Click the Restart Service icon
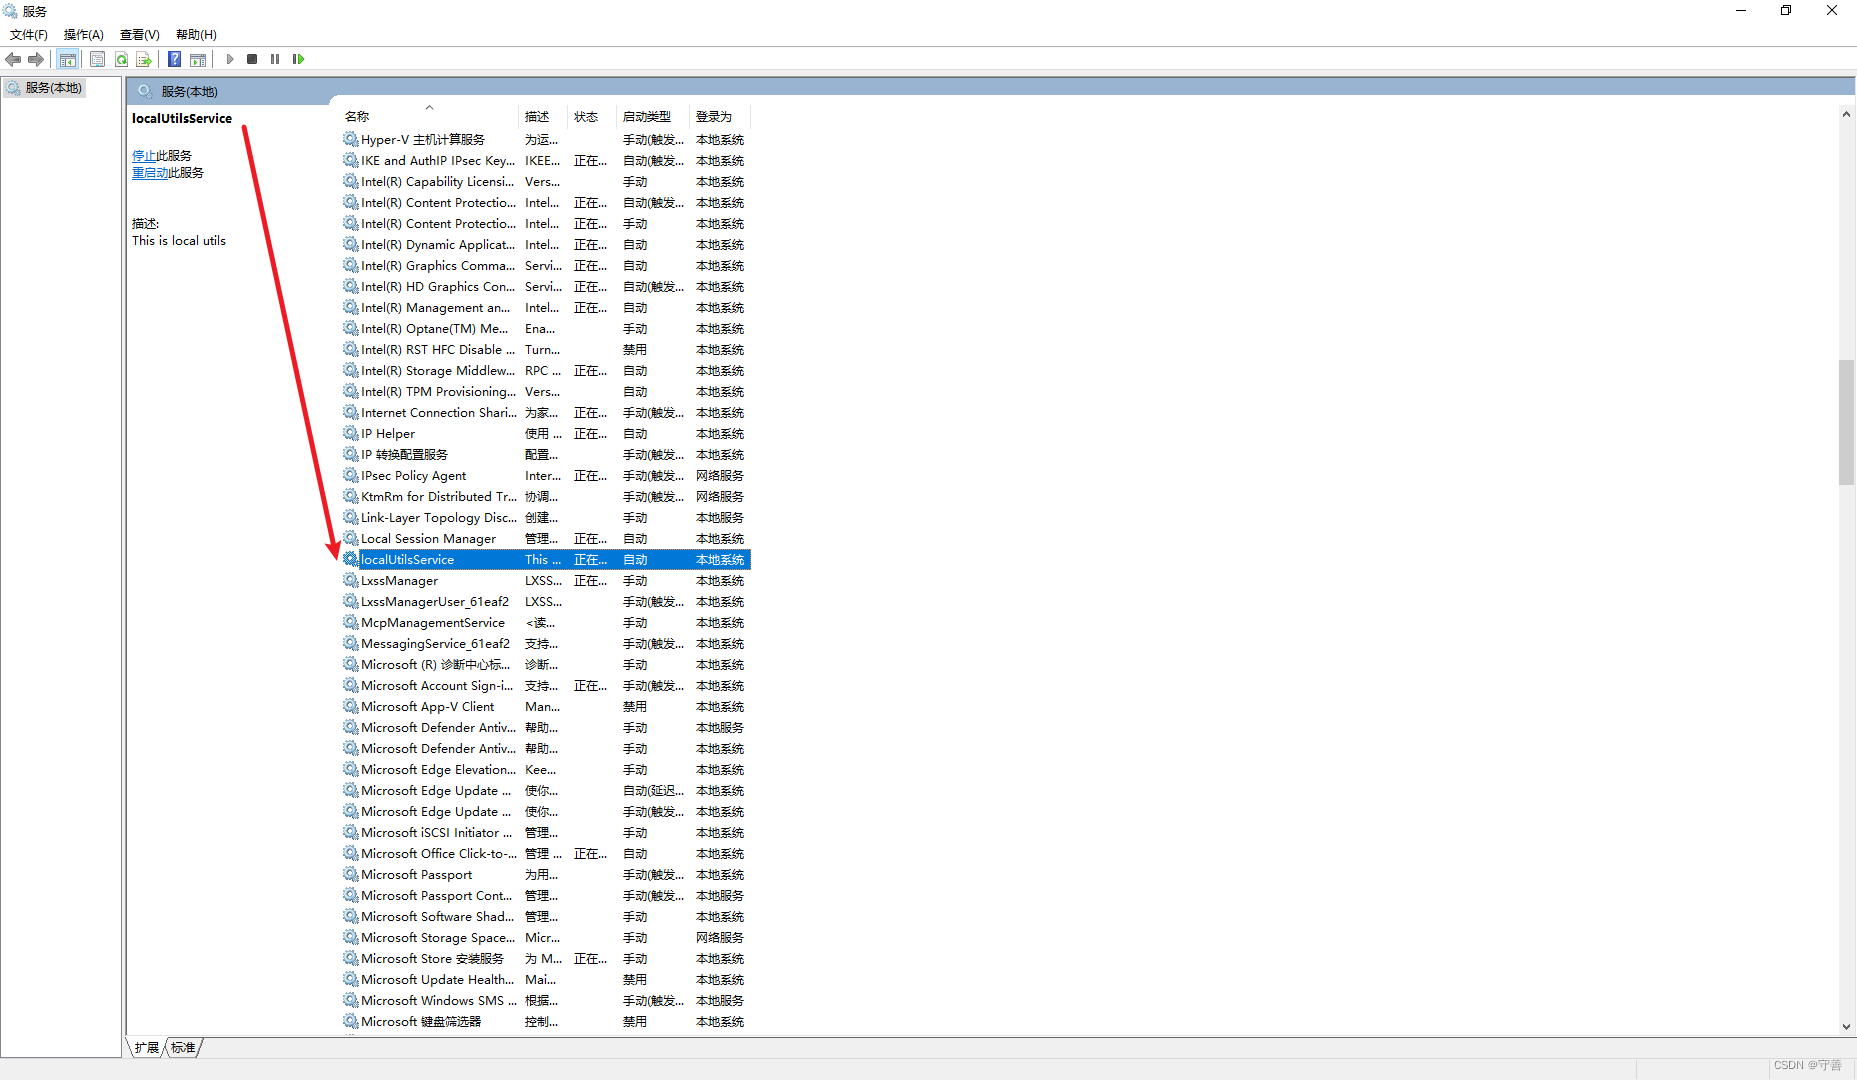The width and height of the screenshot is (1857, 1080). 298,59
